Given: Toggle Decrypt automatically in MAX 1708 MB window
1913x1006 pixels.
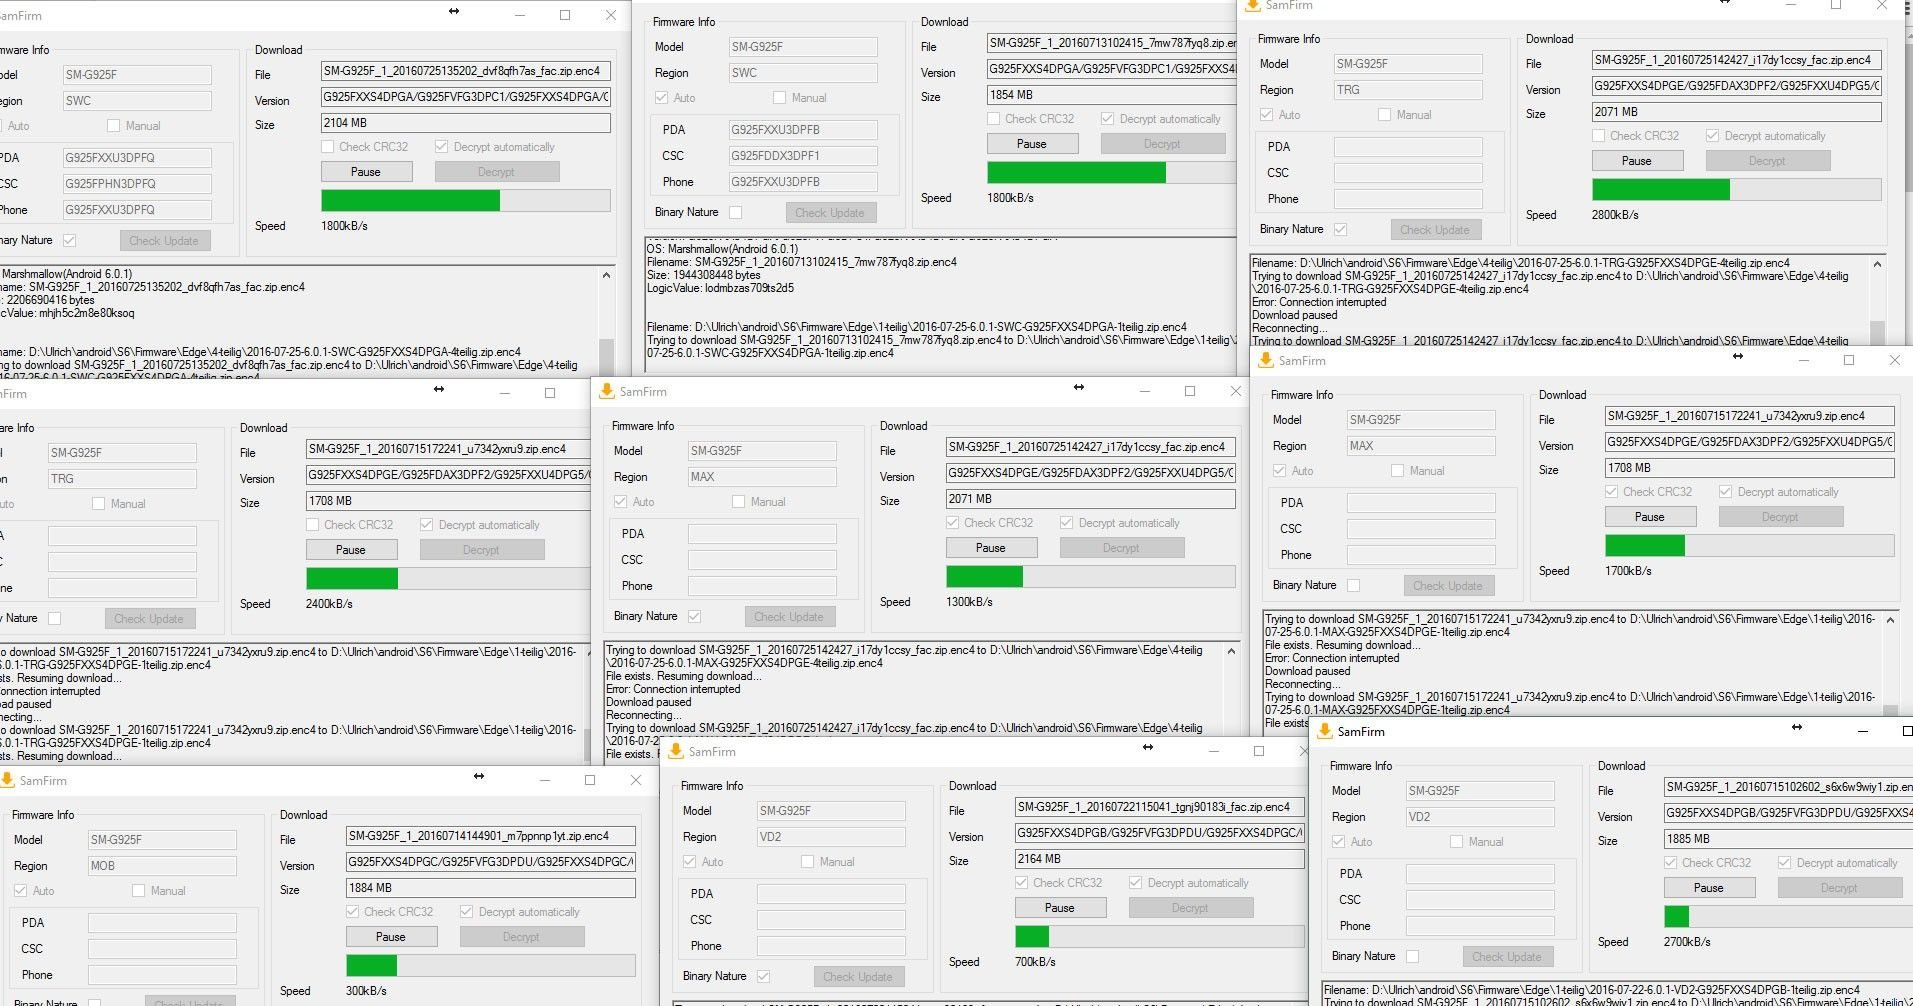Looking at the screenshot, I should click(1726, 492).
